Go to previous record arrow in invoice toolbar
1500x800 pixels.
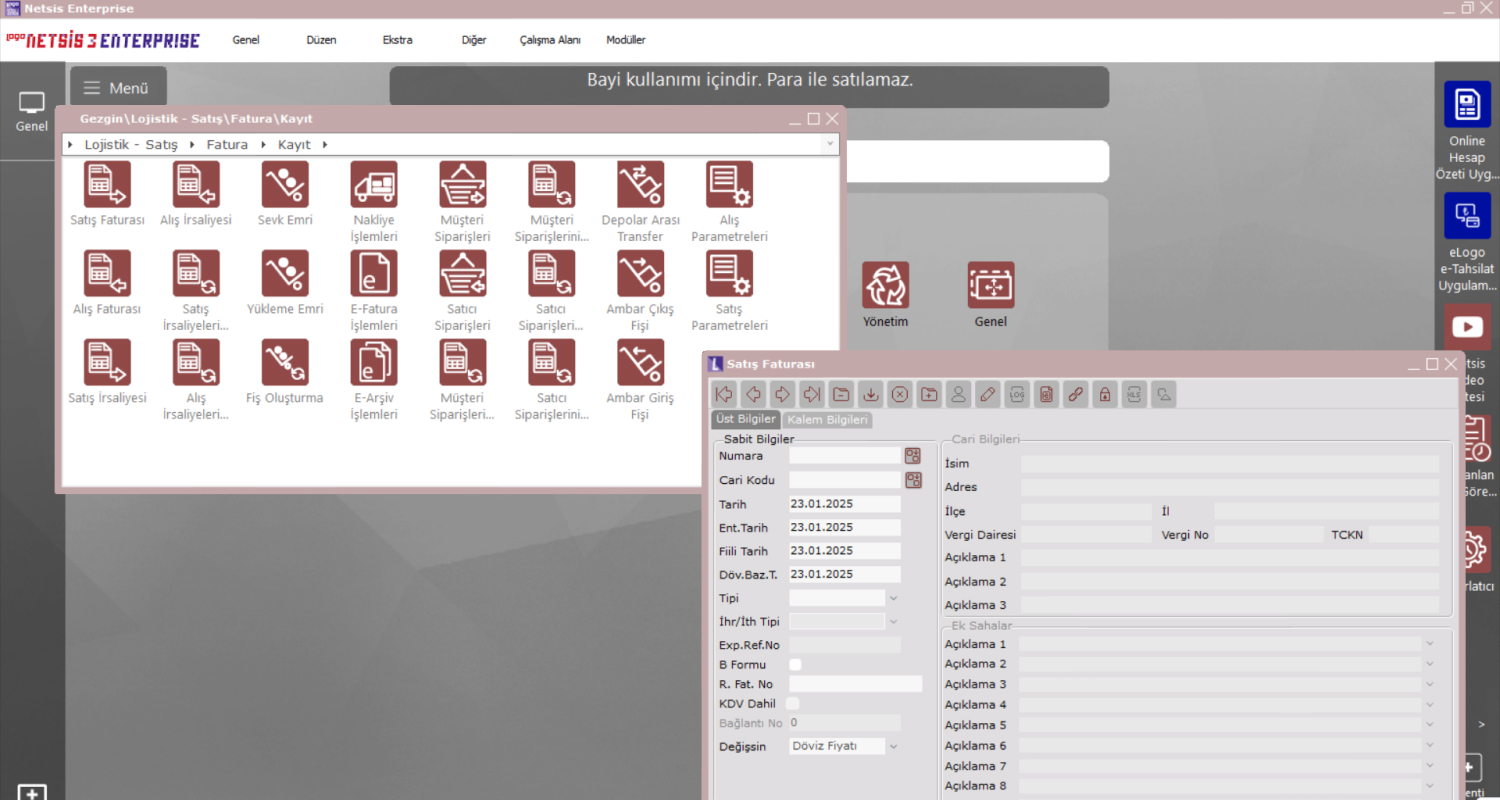pos(753,394)
